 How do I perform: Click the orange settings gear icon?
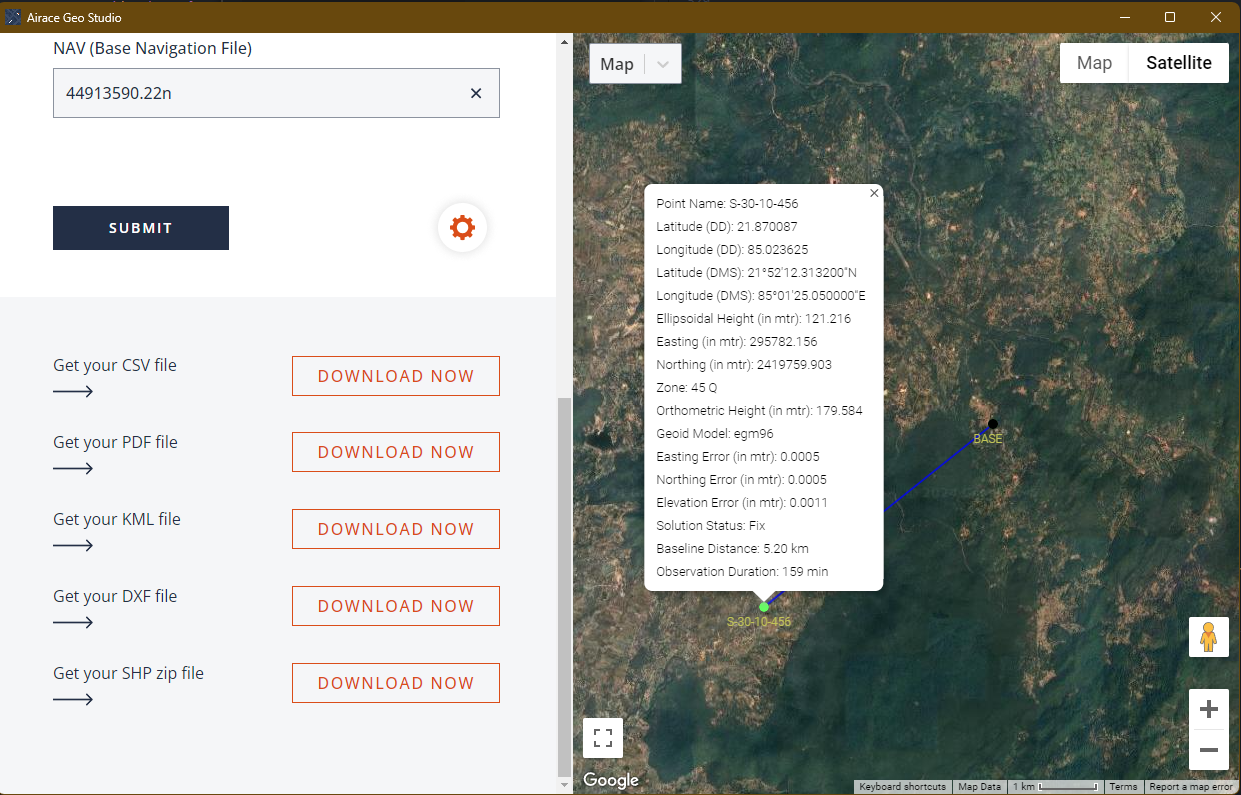coord(462,228)
